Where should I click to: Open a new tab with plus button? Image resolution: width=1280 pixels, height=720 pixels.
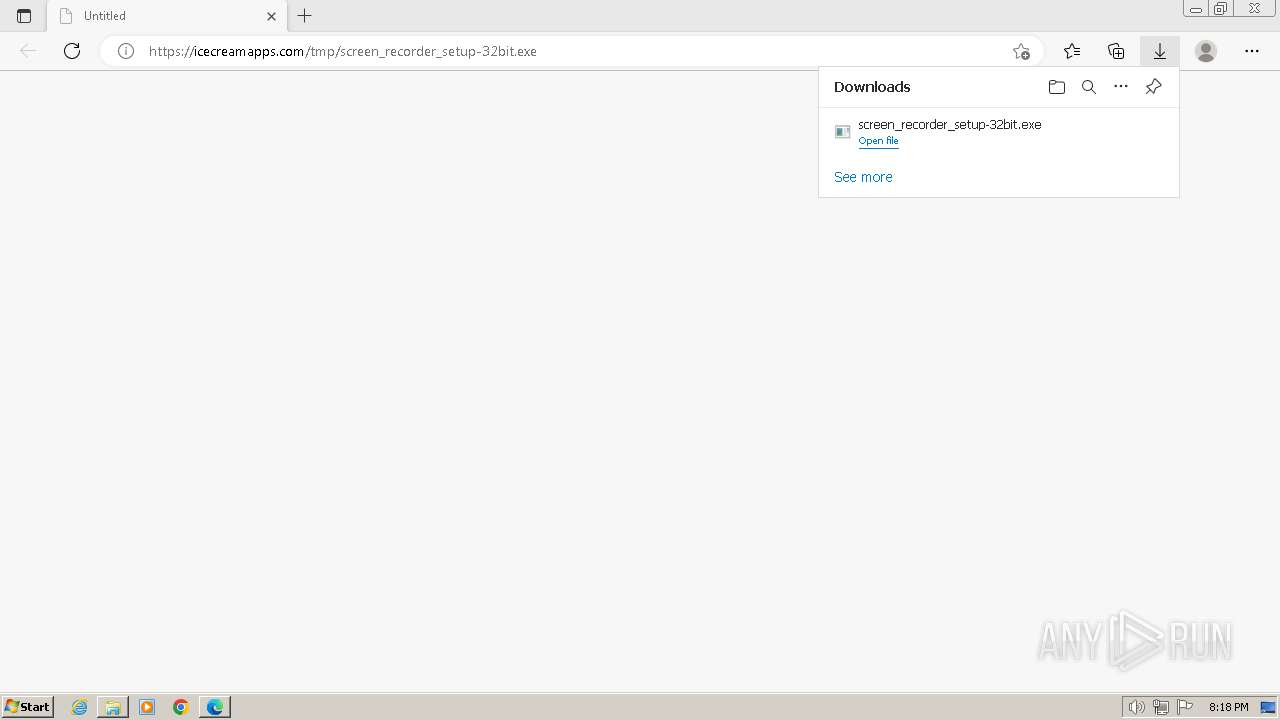[x=305, y=16]
